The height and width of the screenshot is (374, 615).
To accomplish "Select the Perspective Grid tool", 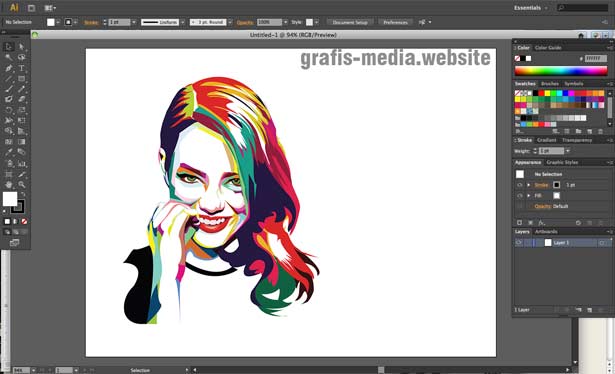I will pos(22,131).
